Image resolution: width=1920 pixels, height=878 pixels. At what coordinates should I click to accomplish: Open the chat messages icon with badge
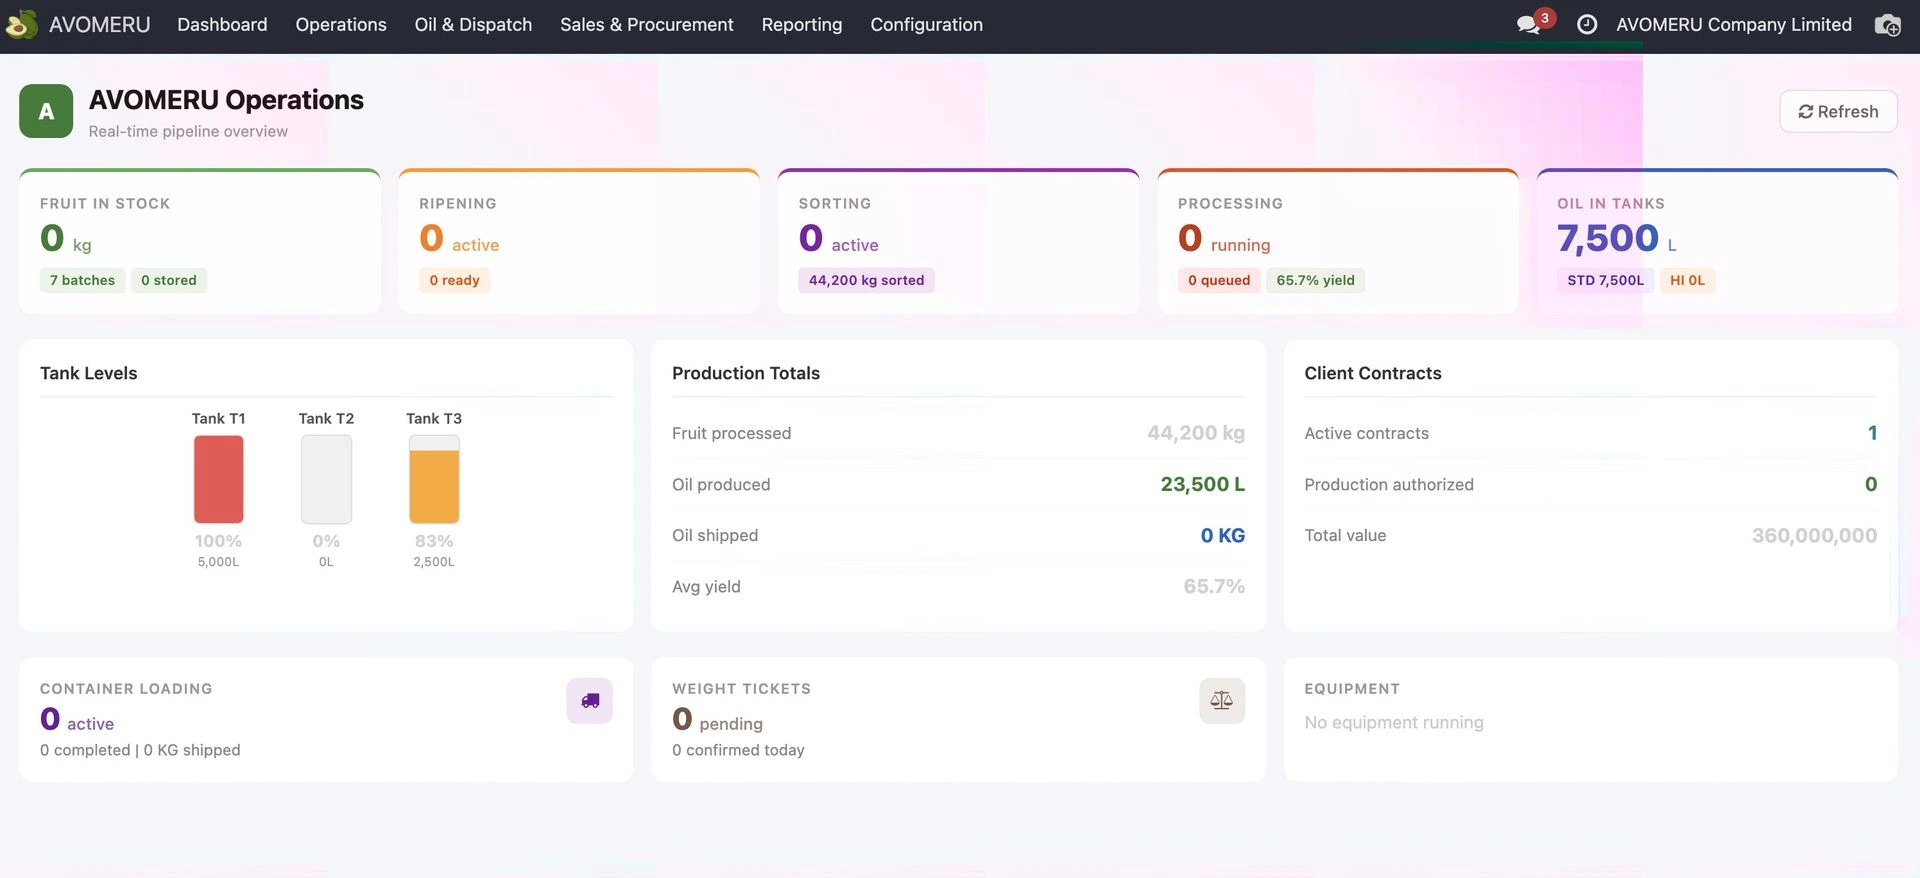pos(1529,24)
